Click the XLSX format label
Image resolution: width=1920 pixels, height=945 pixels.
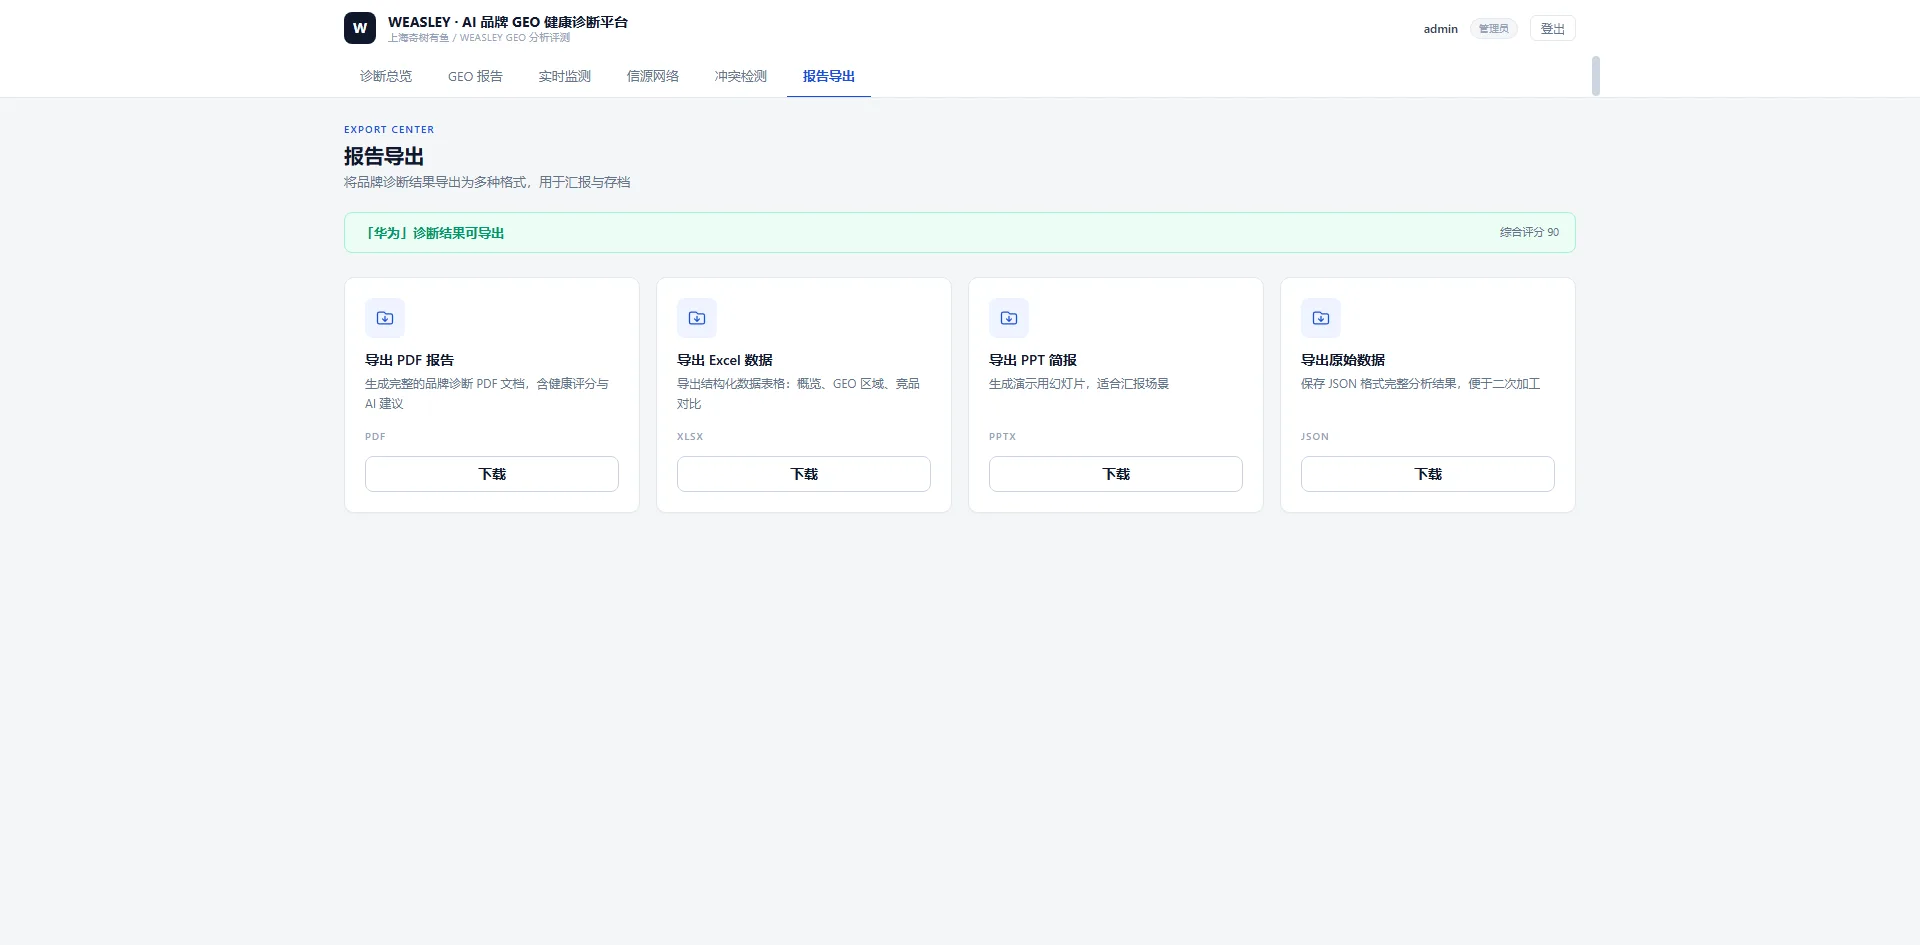690,437
